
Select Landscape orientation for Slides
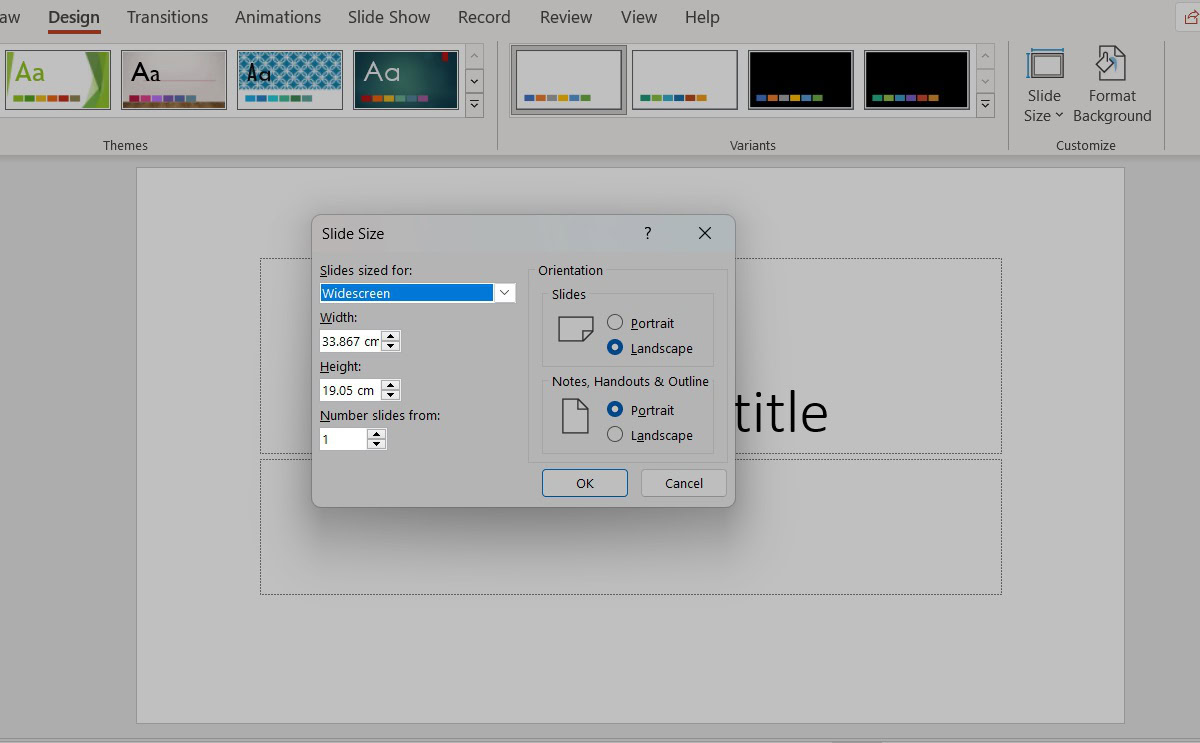coord(615,348)
